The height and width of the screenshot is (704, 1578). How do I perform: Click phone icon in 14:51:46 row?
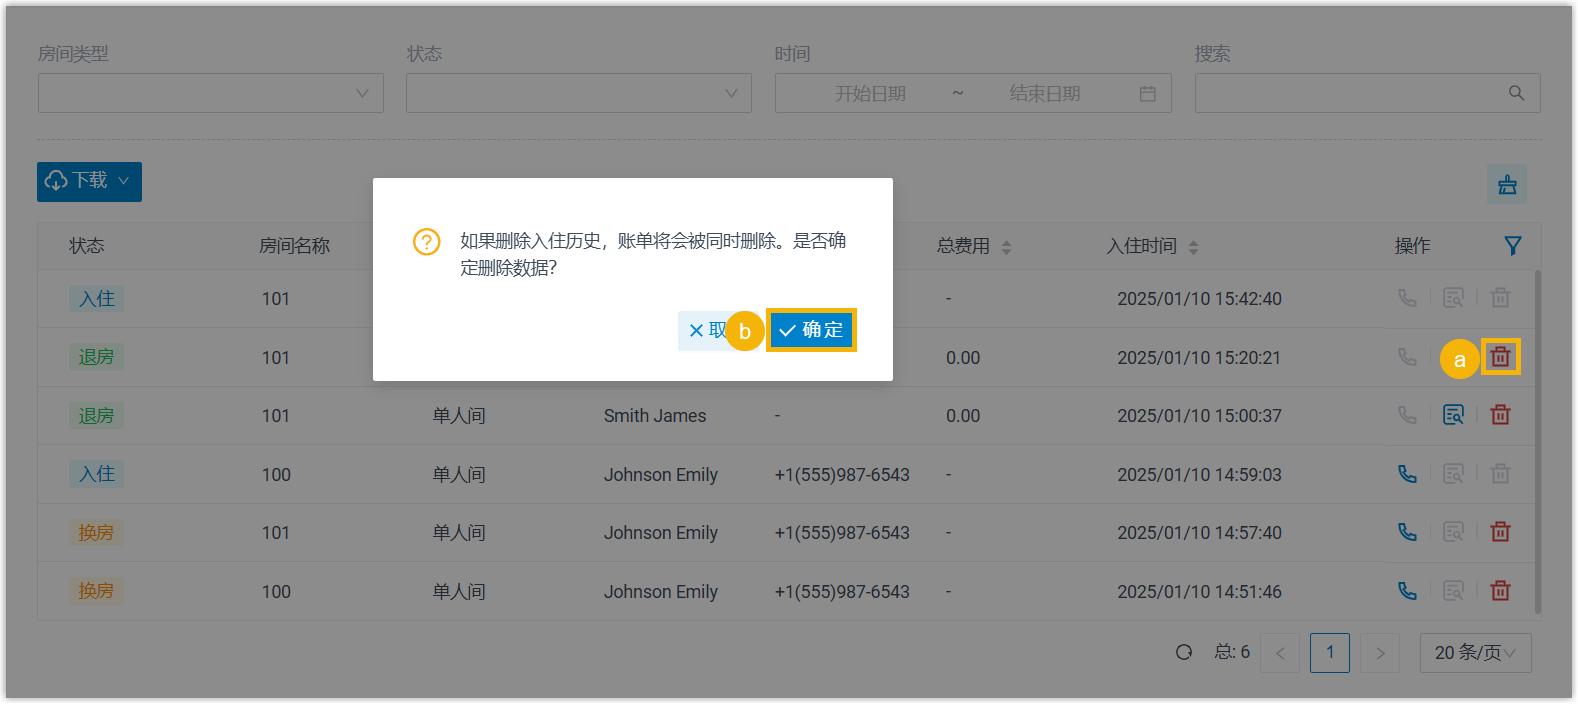1407,591
